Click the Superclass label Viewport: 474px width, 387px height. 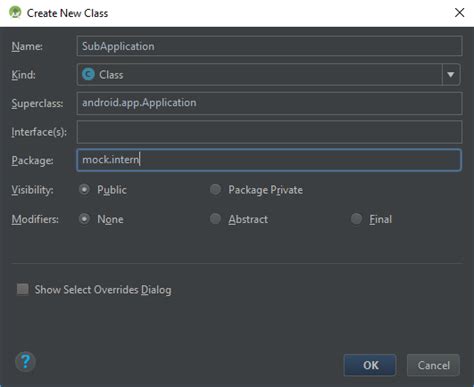pyautogui.click(x=37, y=103)
